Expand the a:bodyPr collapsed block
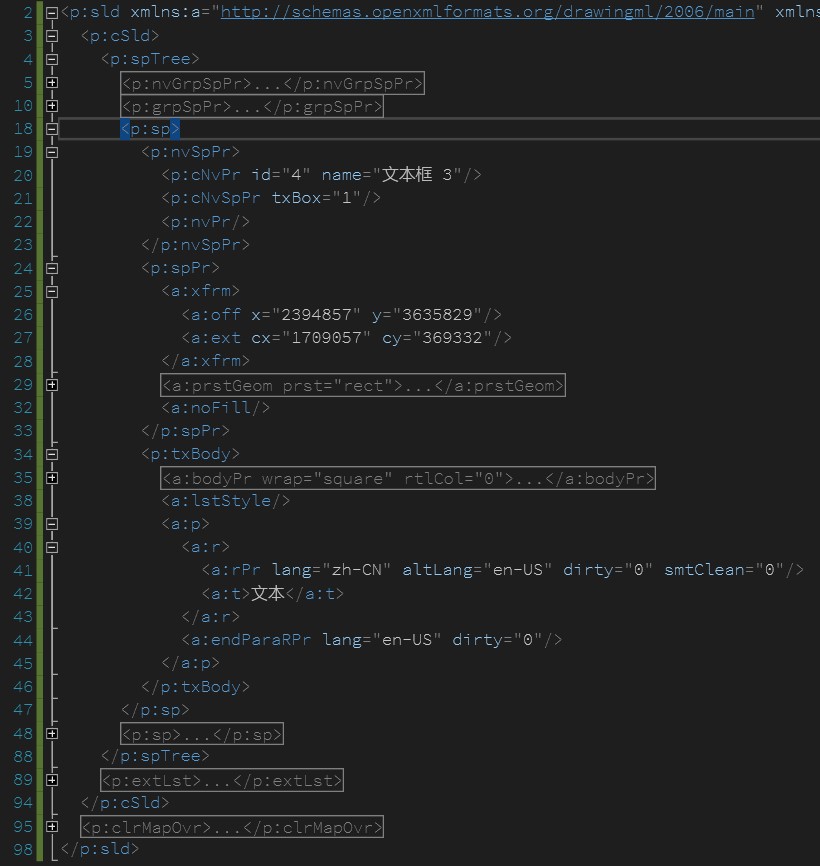This screenshot has width=820, height=866. pos(51,477)
